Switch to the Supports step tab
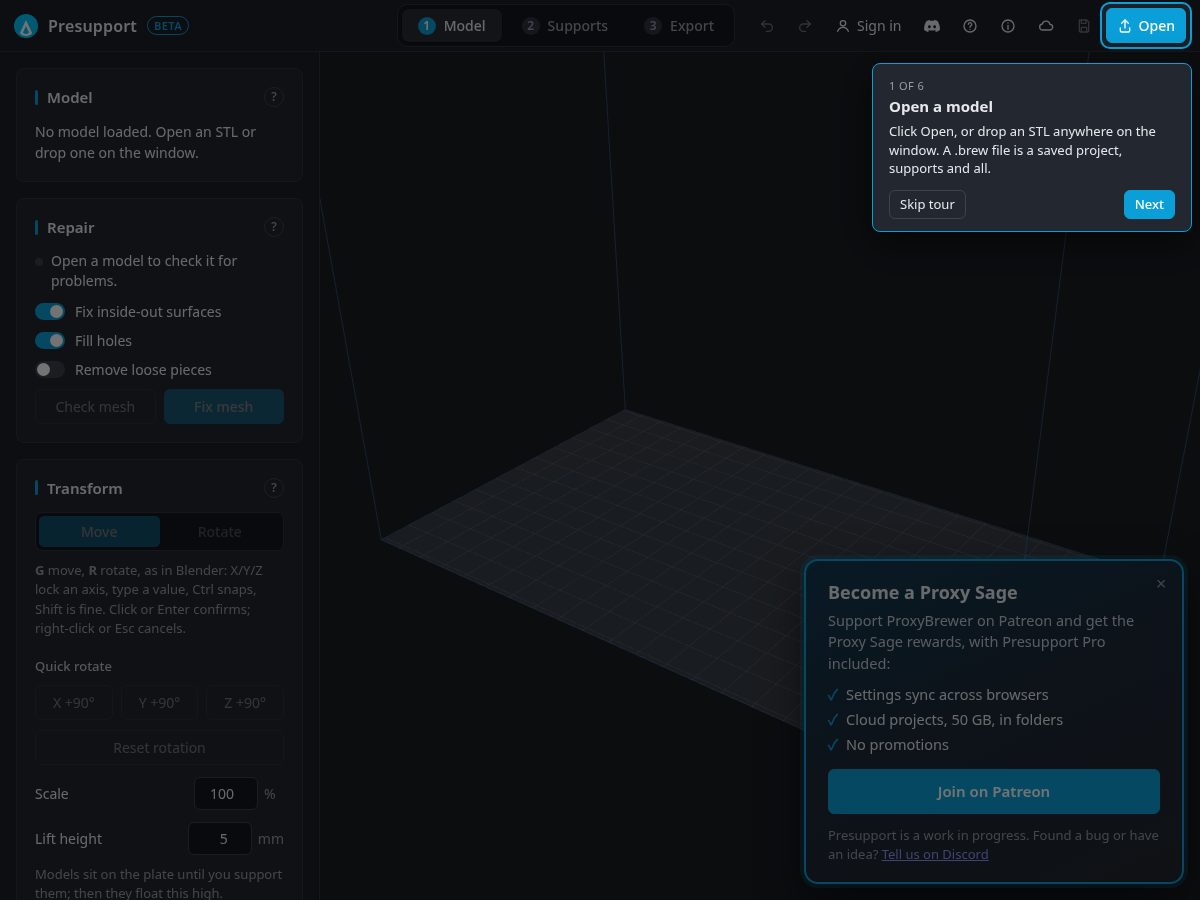Image resolution: width=1200 pixels, height=900 pixels. 565,26
